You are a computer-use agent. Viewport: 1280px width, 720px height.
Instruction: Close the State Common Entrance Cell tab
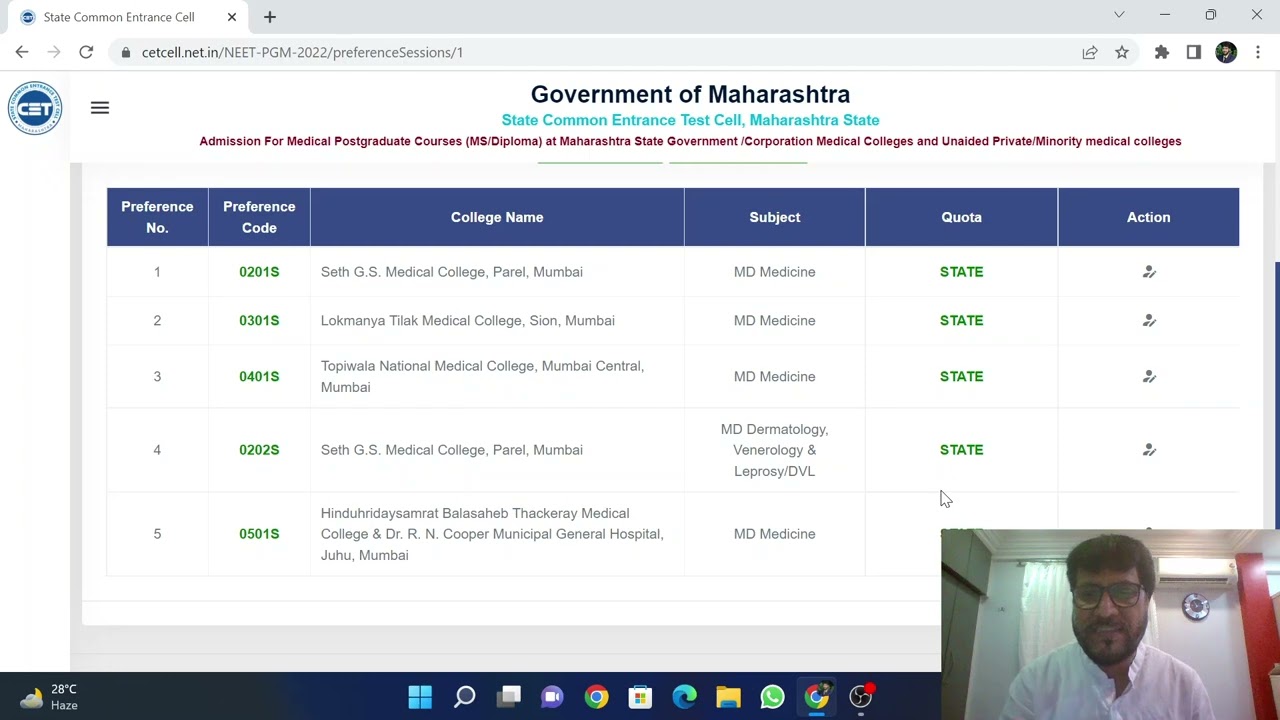(232, 17)
